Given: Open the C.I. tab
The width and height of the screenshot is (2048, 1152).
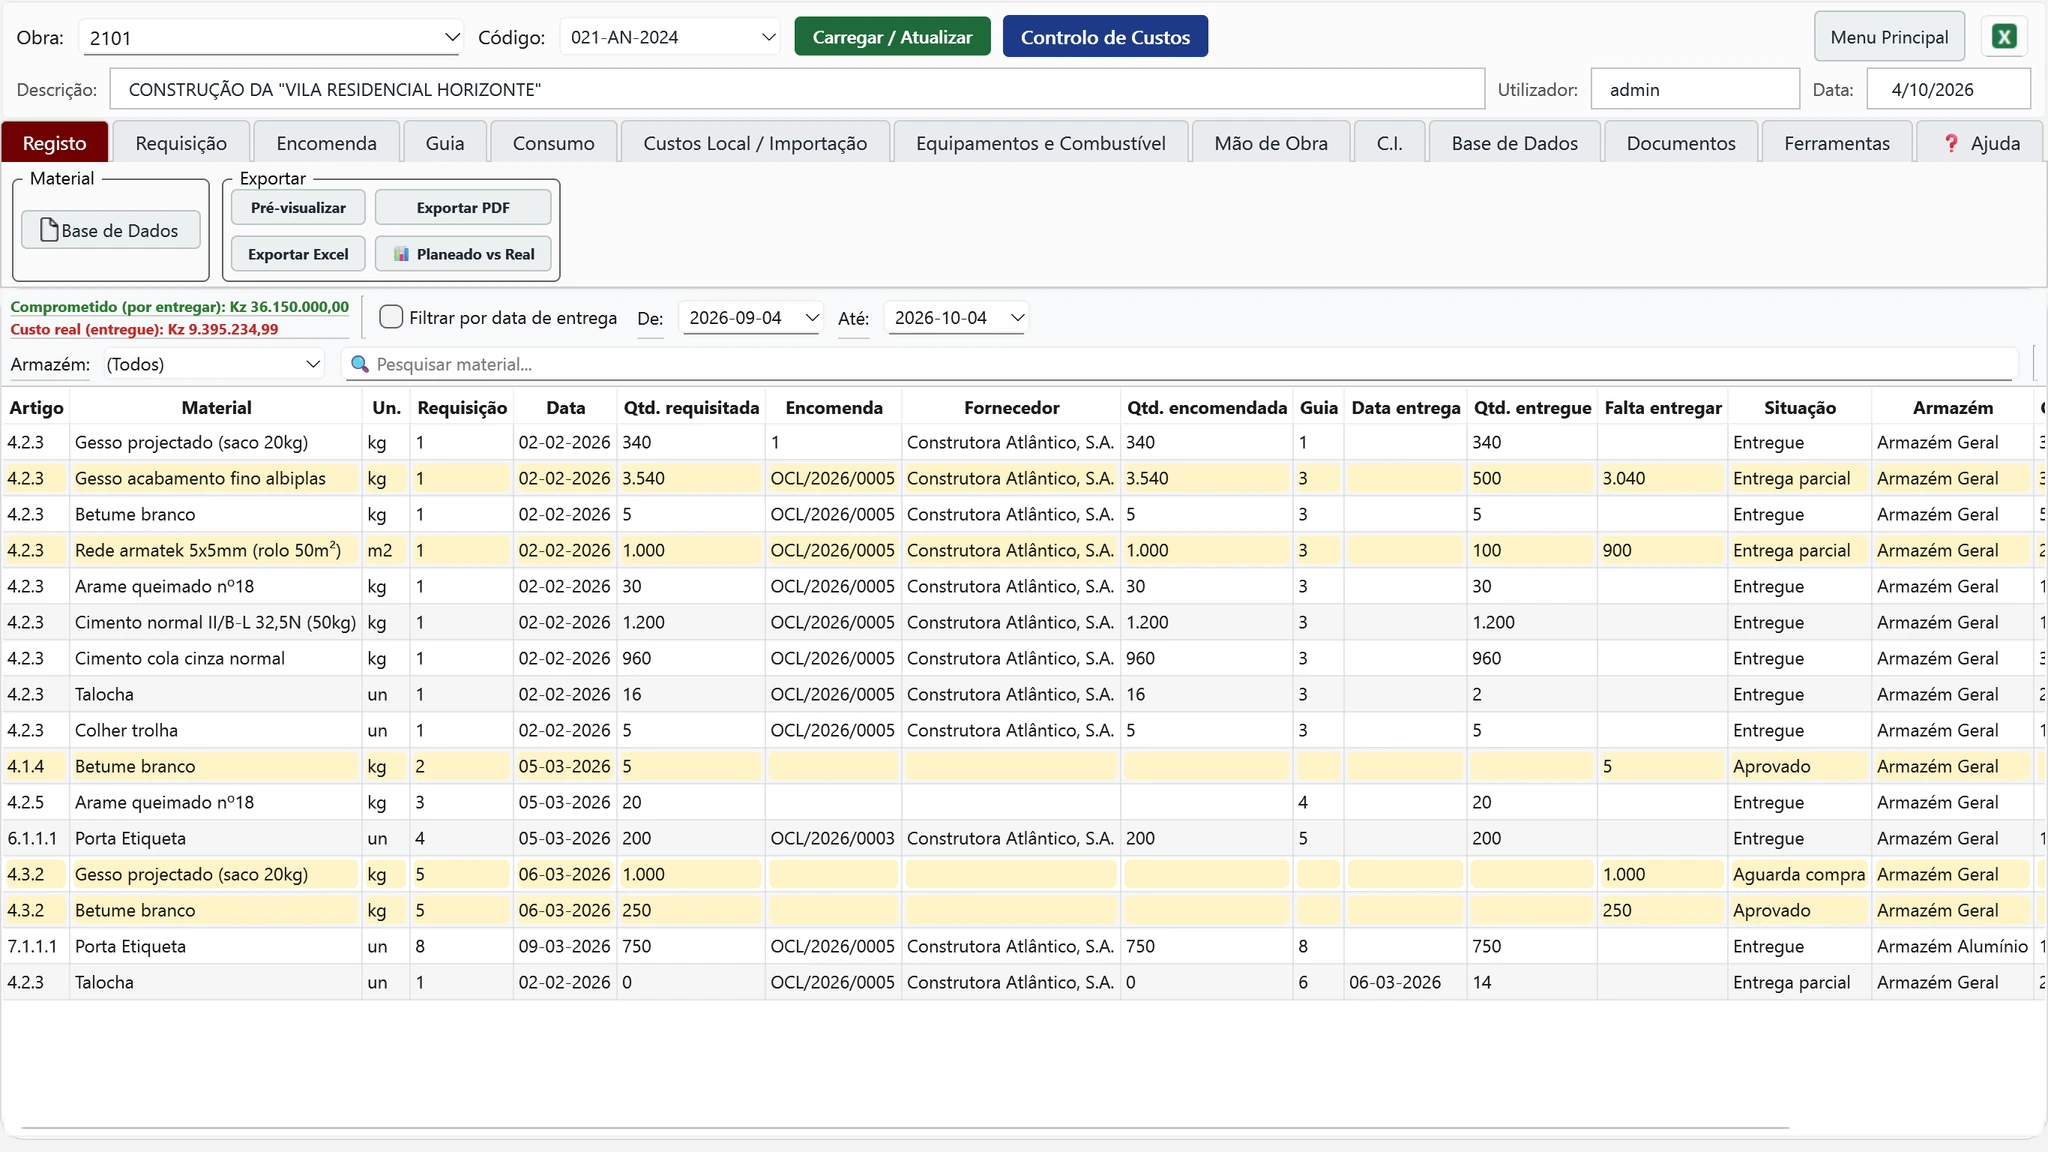Looking at the screenshot, I should [x=1390, y=143].
